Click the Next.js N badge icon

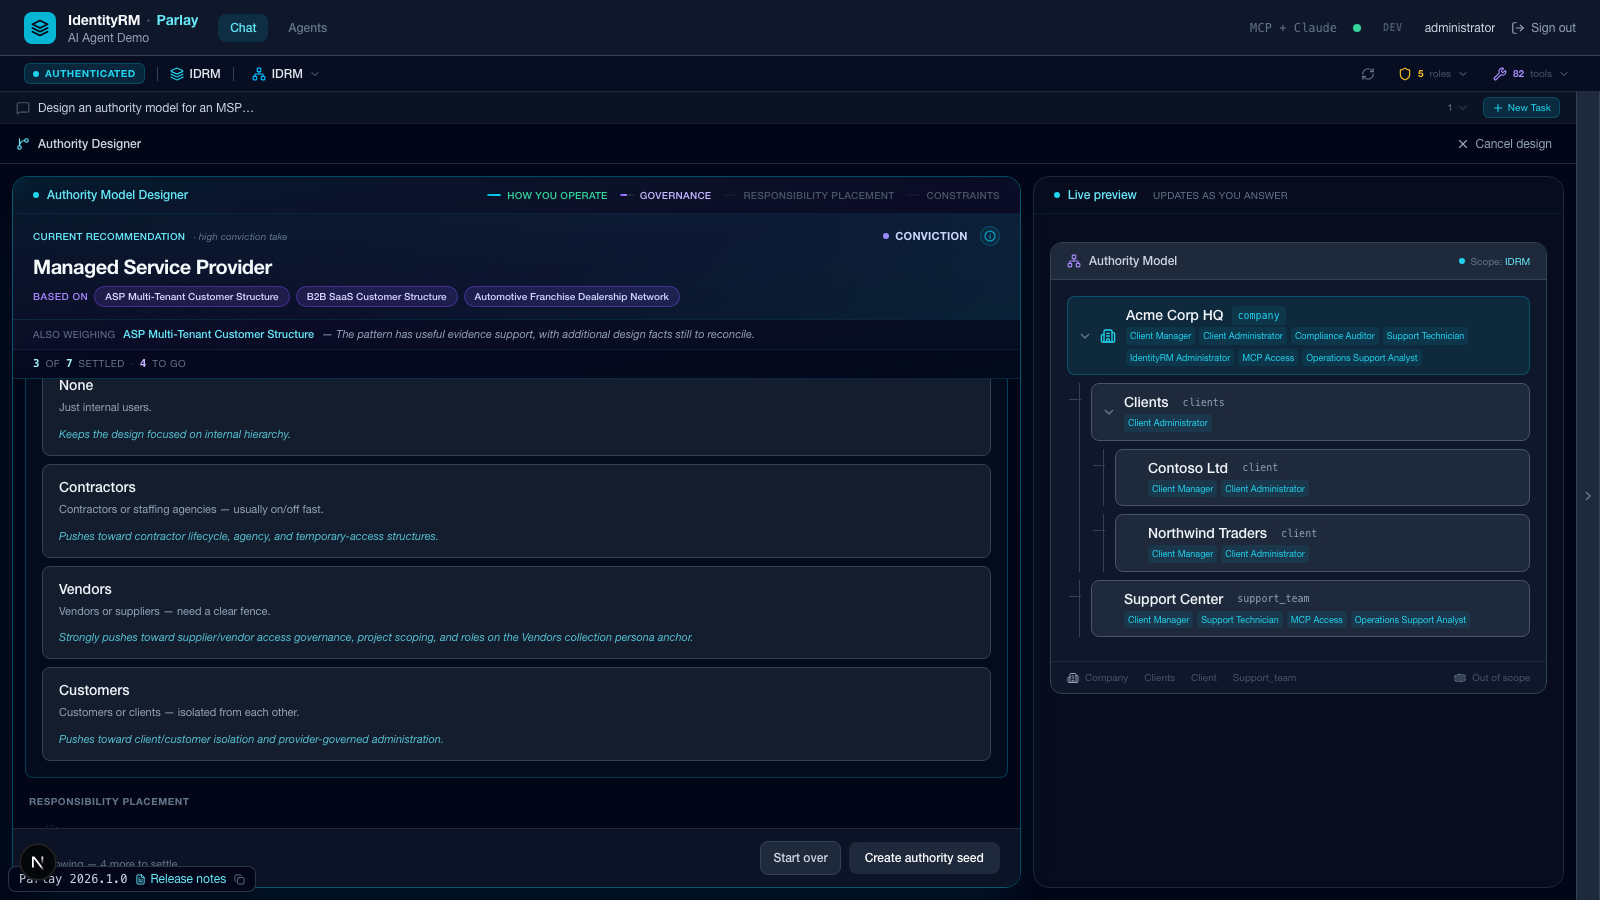[x=38, y=862]
